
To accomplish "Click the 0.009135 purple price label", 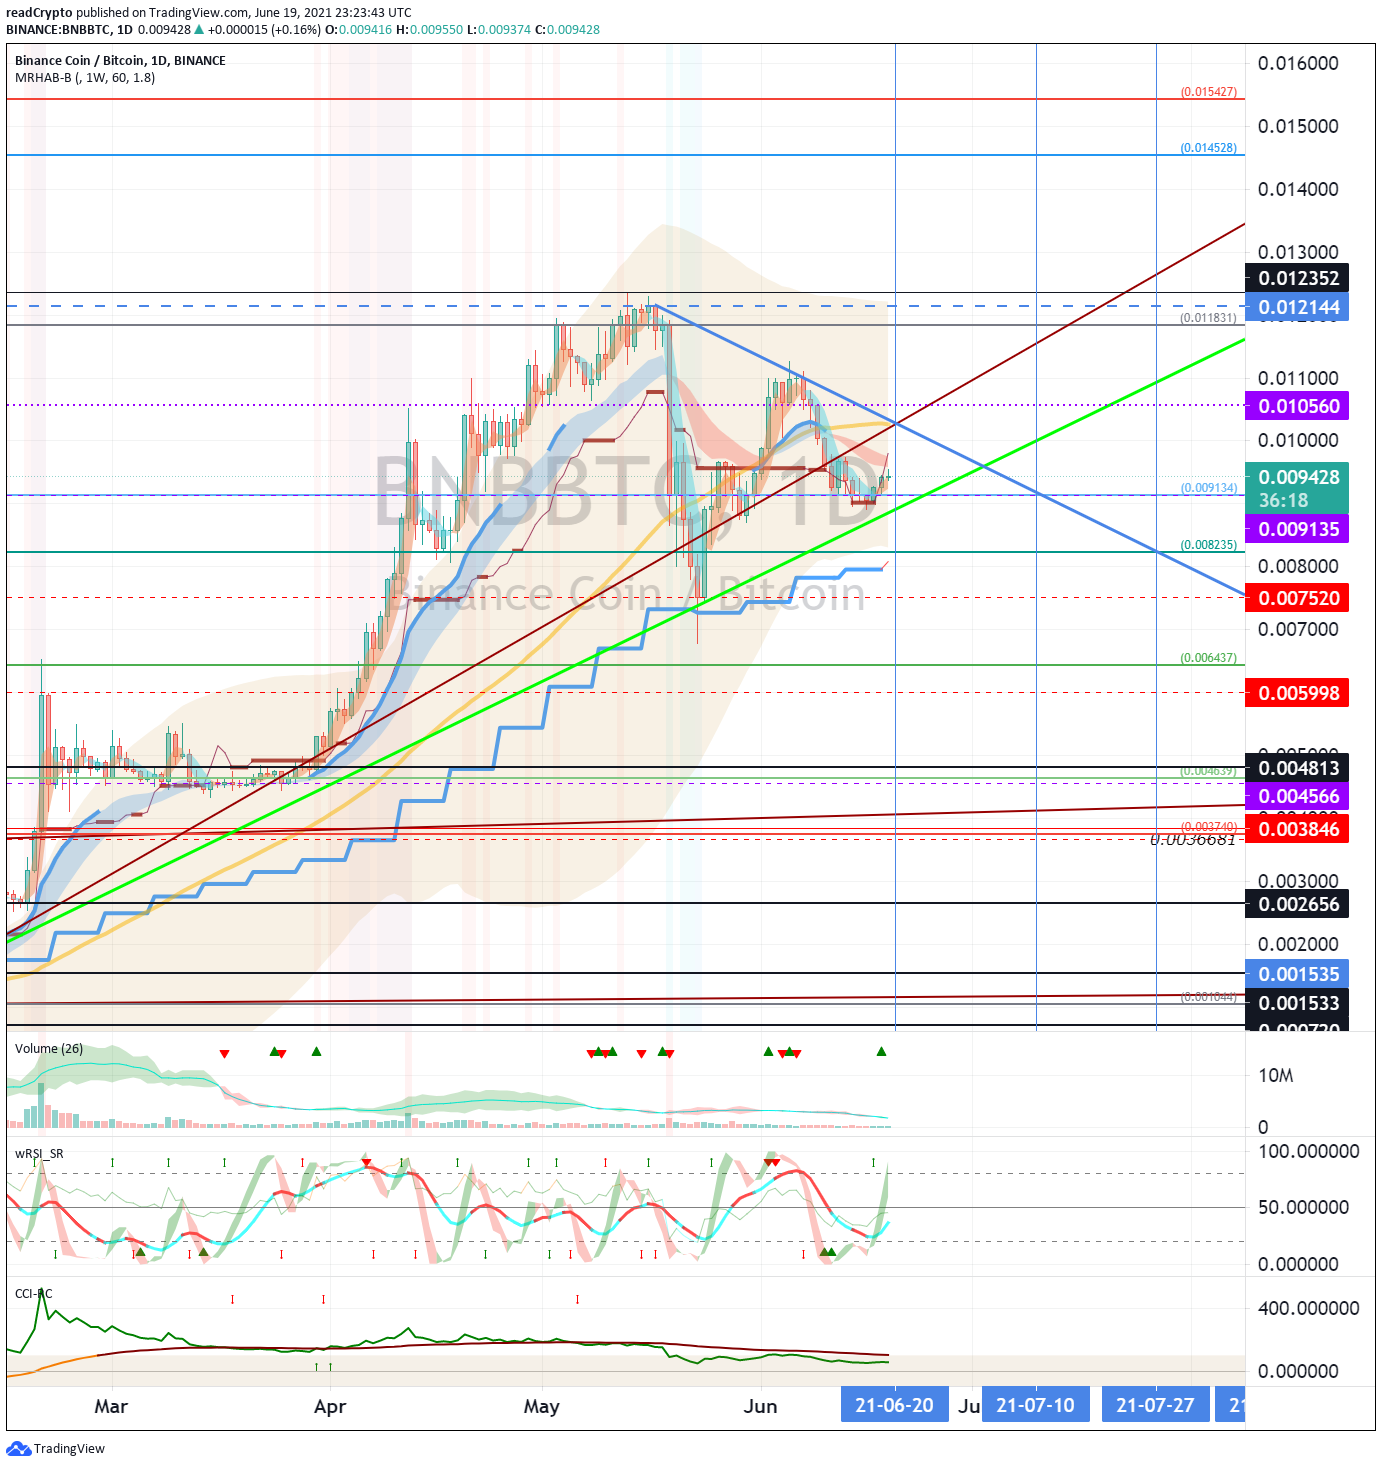I will (1297, 529).
